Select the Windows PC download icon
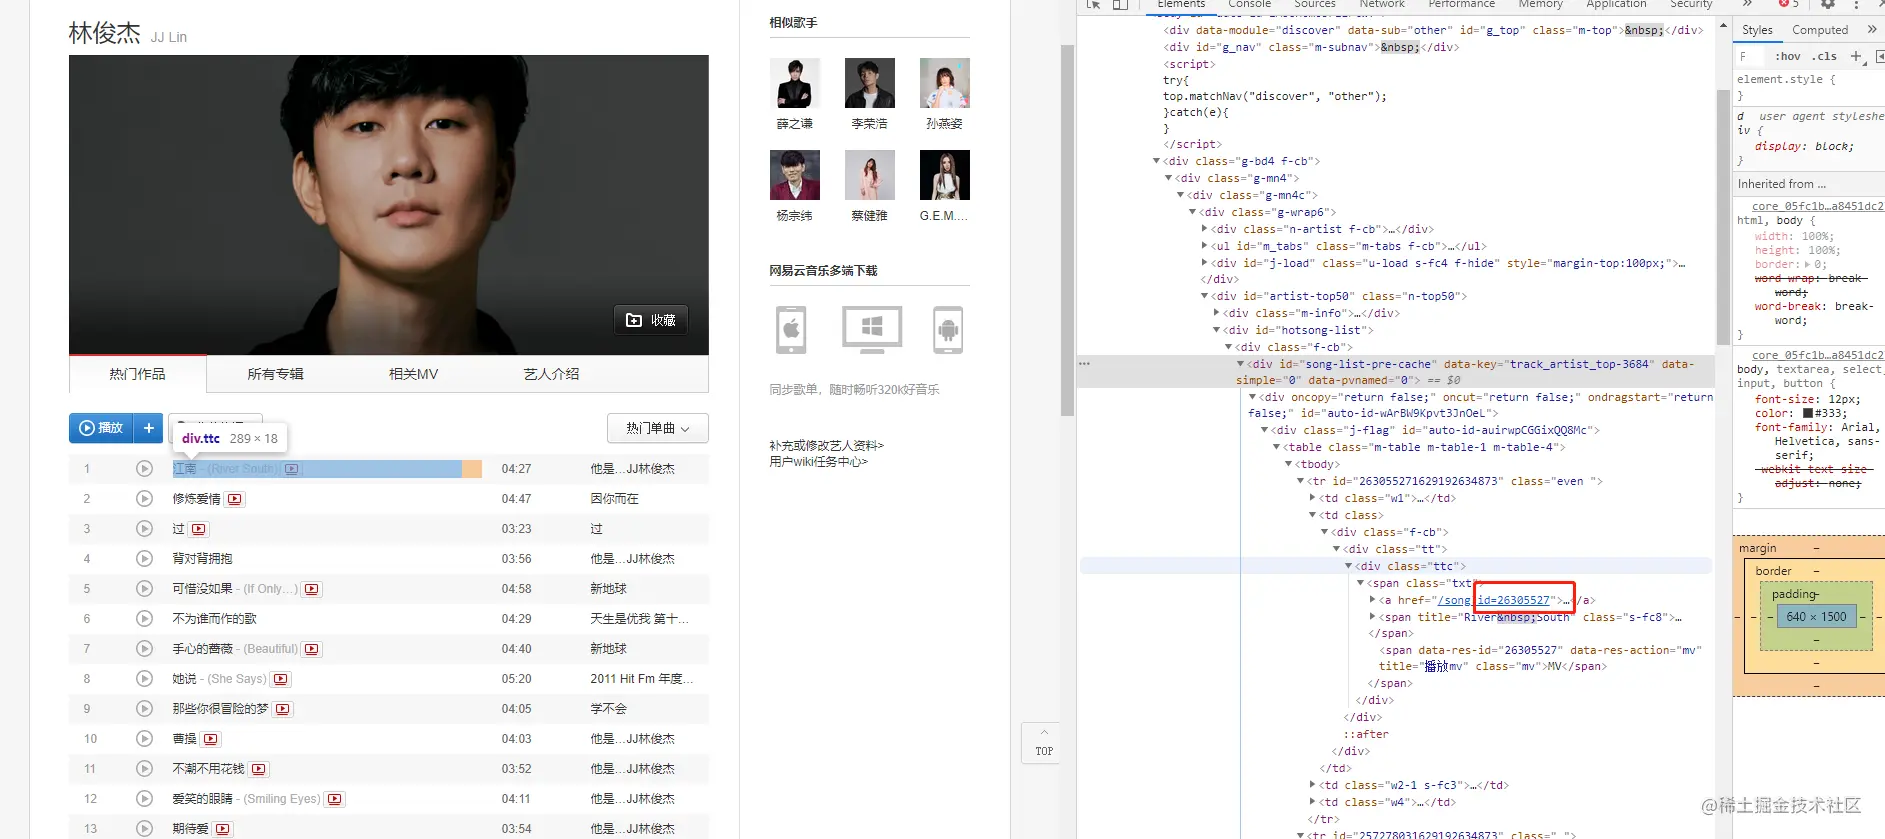 point(872,330)
